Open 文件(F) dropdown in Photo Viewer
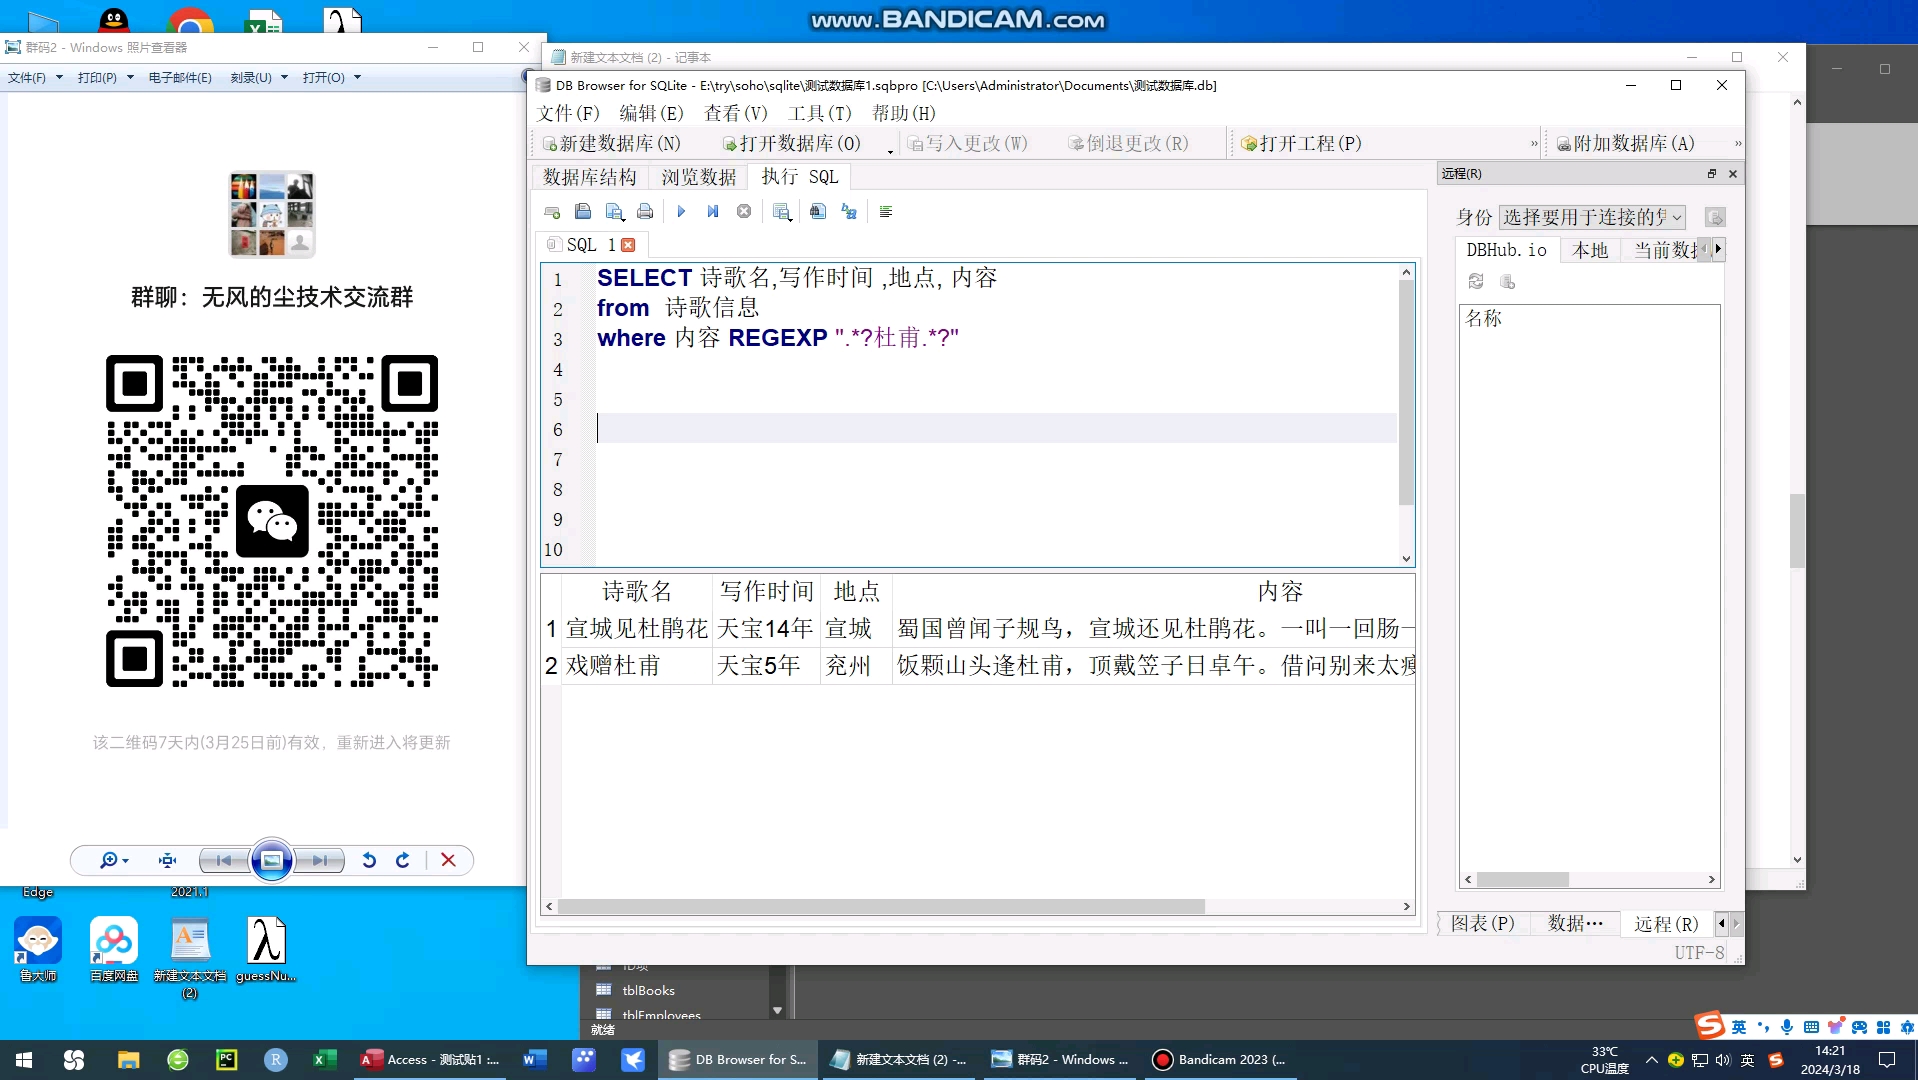The width and height of the screenshot is (1918, 1080). coord(35,78)
